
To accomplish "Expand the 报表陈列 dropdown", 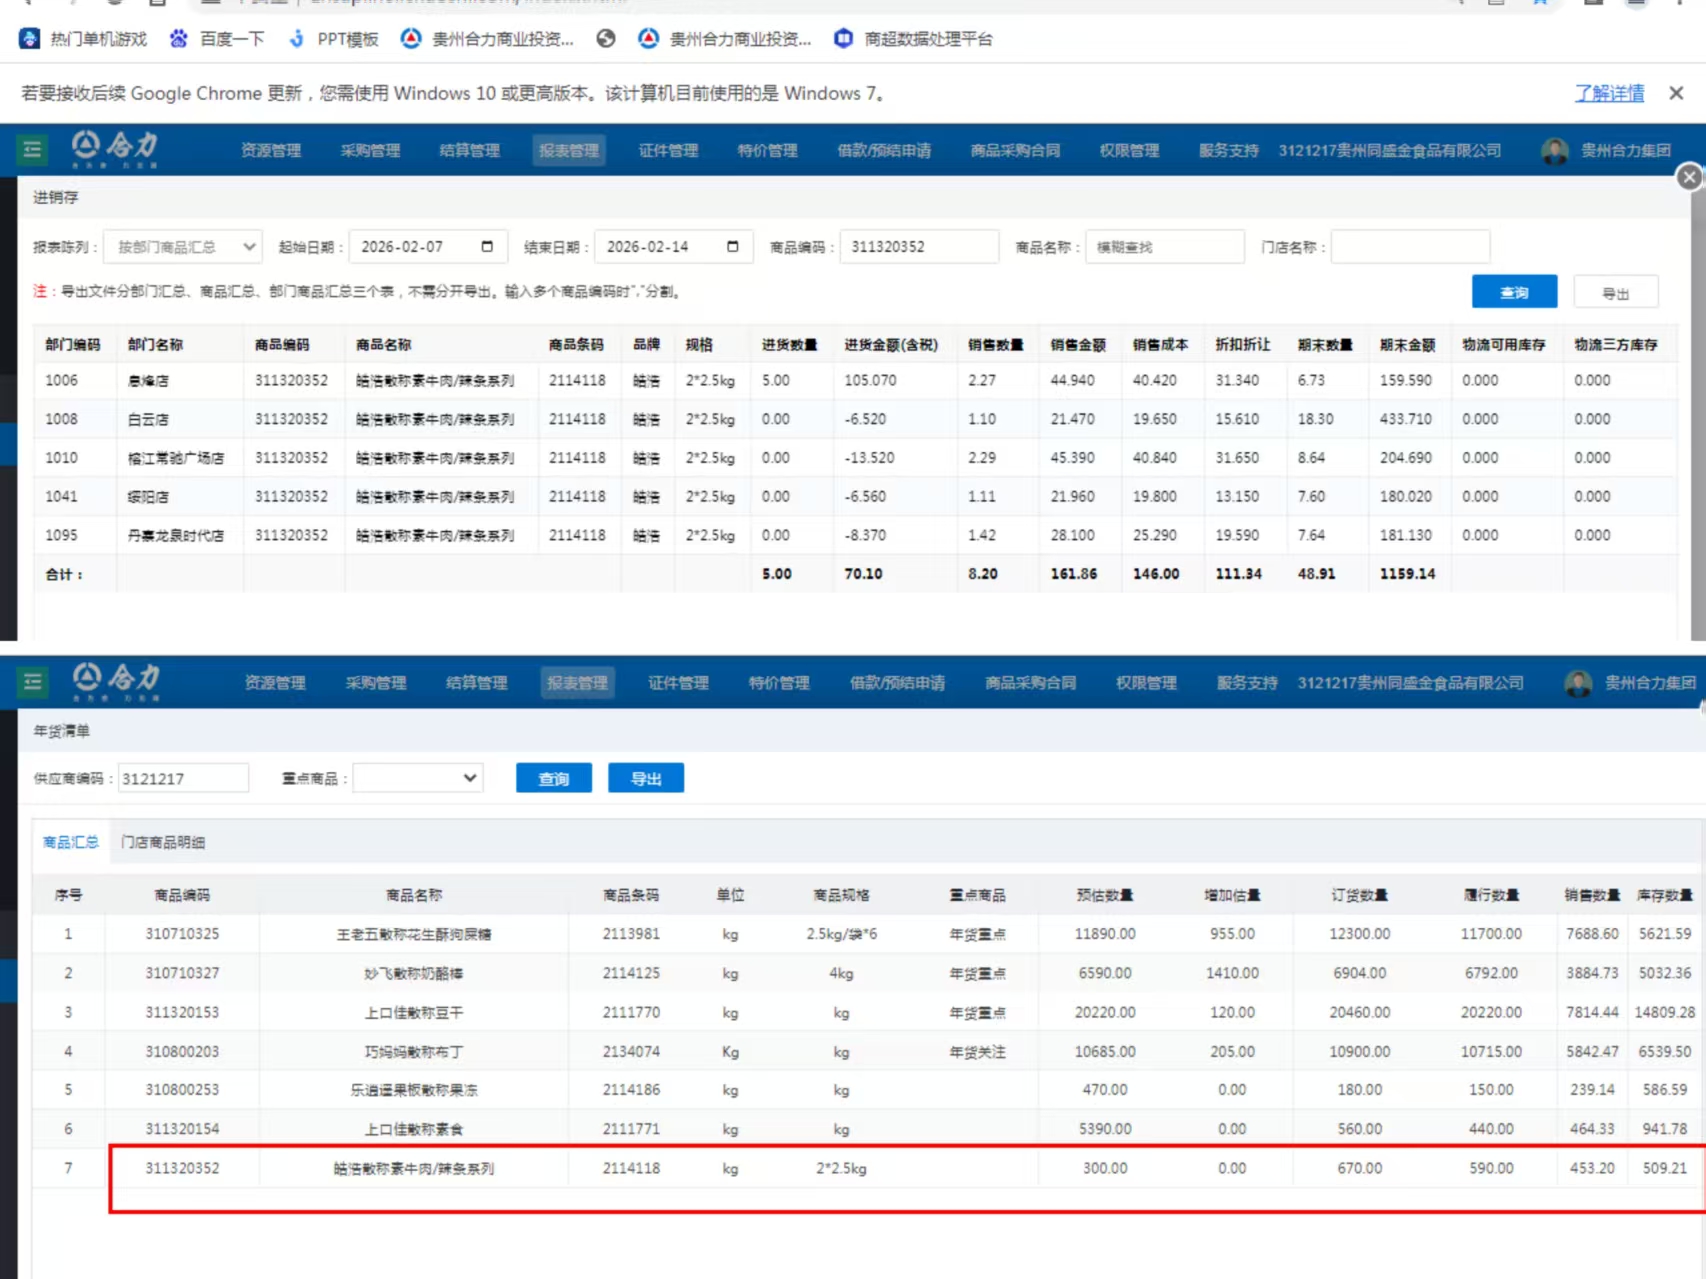I will click(183, 247).
